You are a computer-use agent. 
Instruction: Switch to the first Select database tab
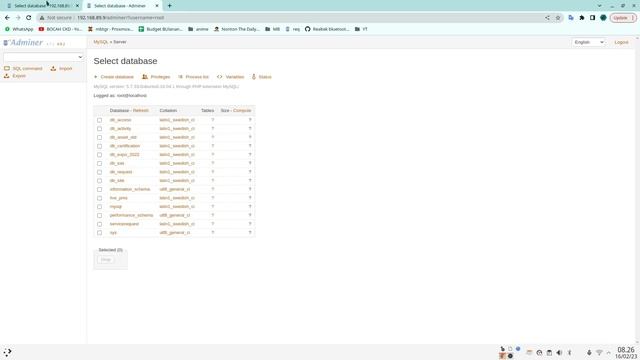coord(42,6)
